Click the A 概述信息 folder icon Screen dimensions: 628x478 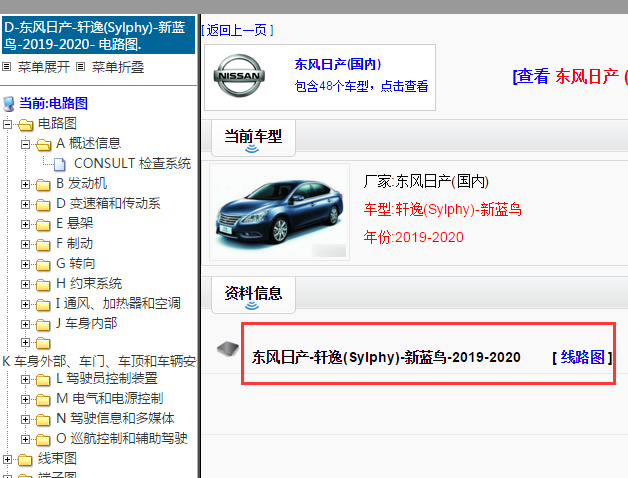(44, 145)
